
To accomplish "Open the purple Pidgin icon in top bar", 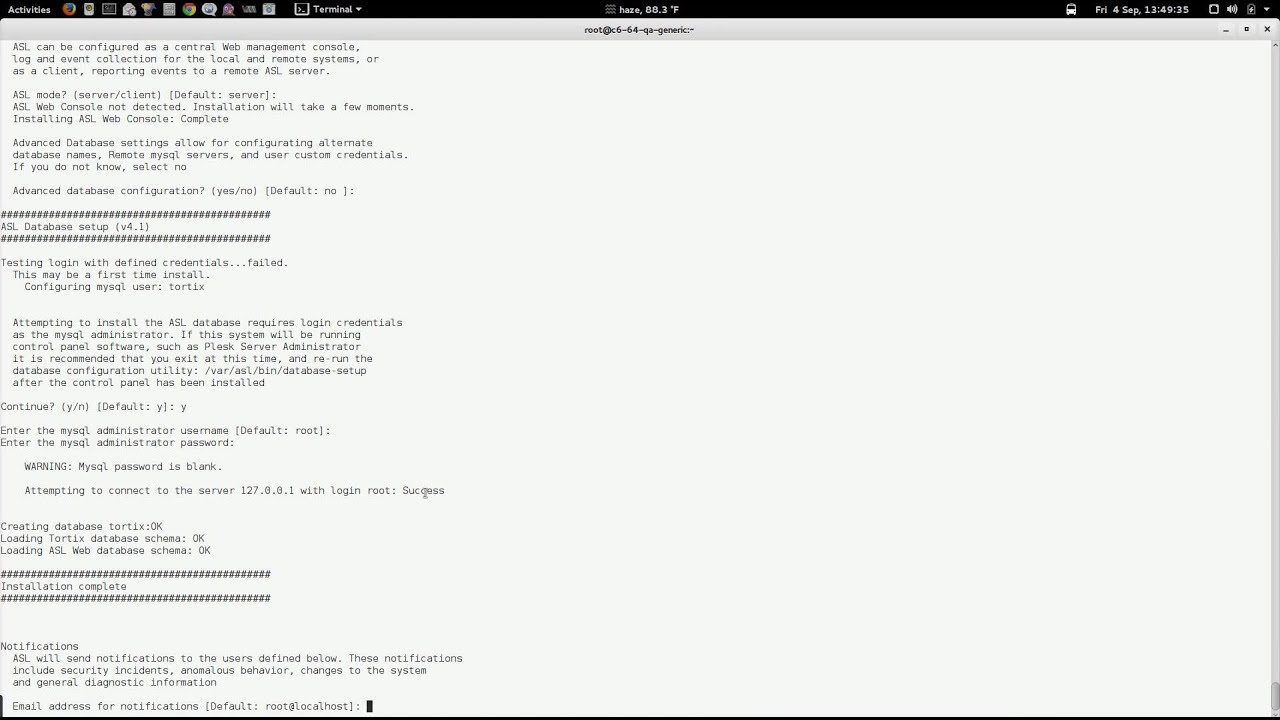I will point(229,9).
